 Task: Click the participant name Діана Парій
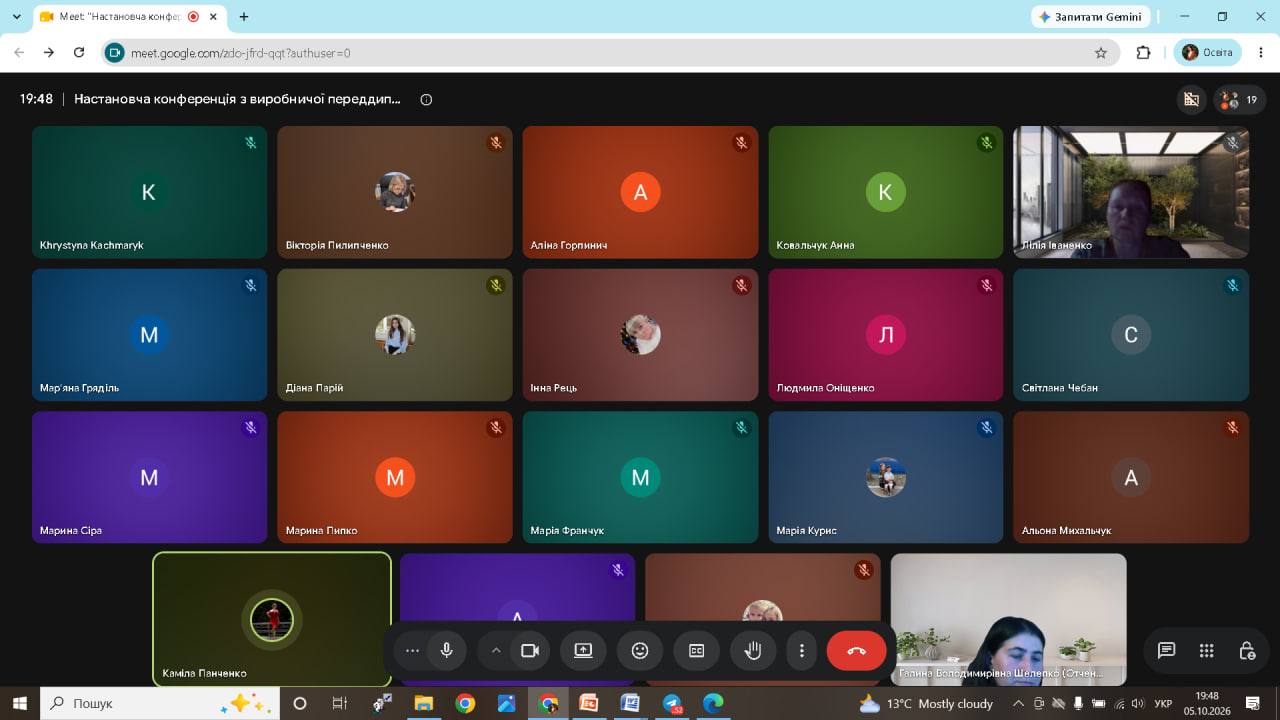(314, 388)
